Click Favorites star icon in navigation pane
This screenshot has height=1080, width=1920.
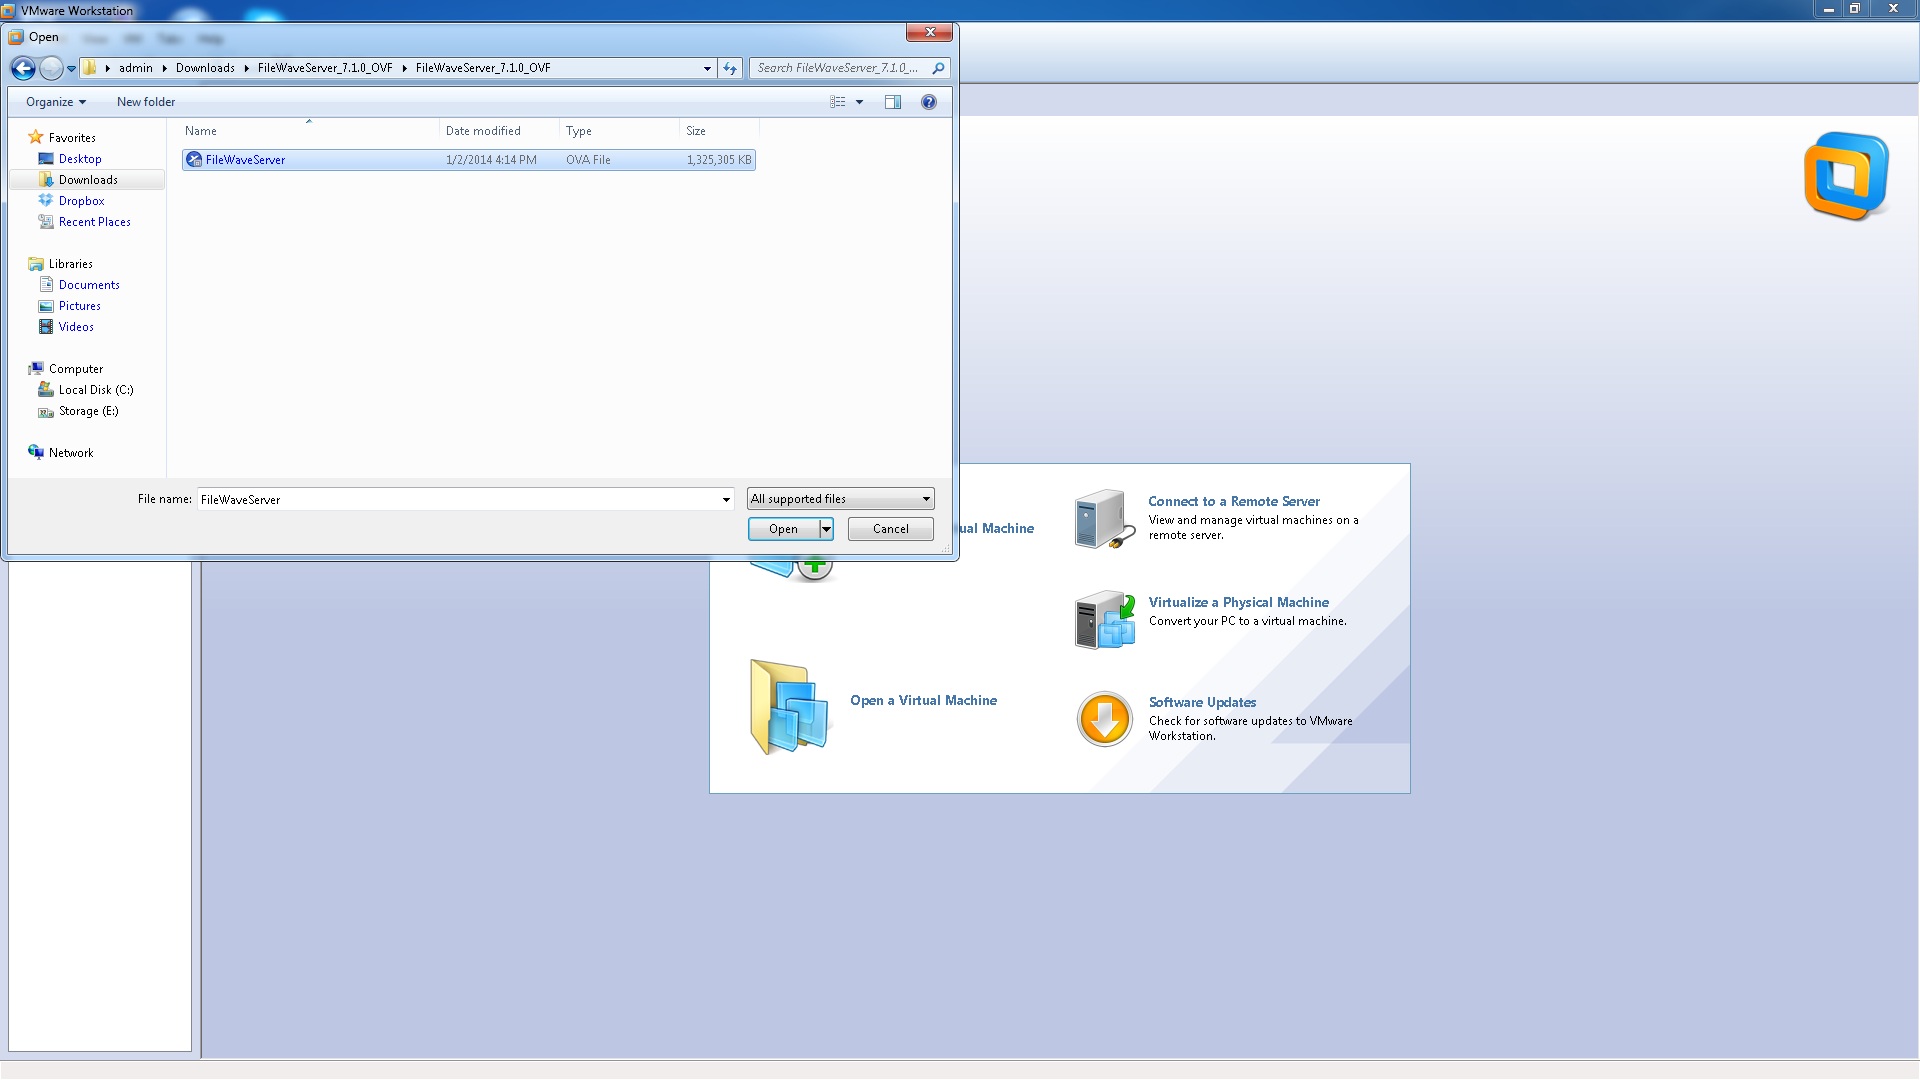coord(36,137)
